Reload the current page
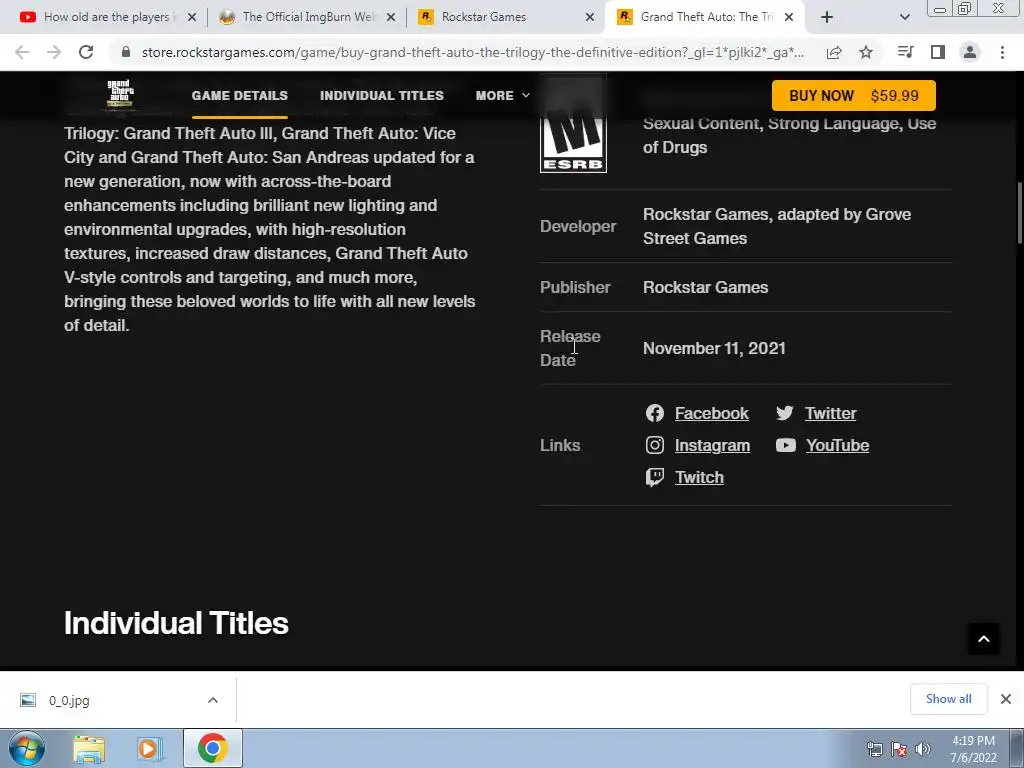 (x=86, y=52)
